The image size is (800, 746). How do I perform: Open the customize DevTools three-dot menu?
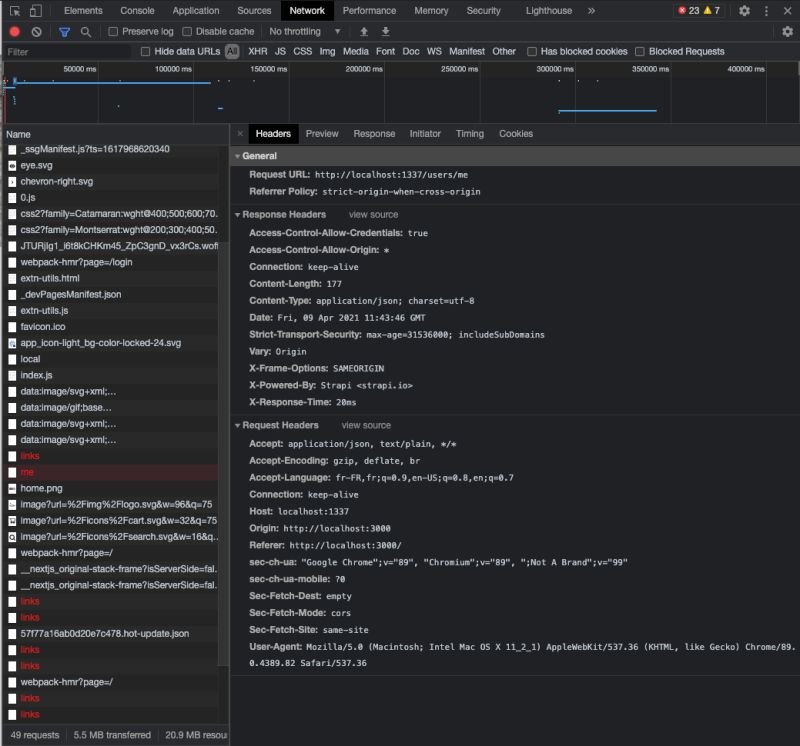pyautogui.click(x=768, y=11)
